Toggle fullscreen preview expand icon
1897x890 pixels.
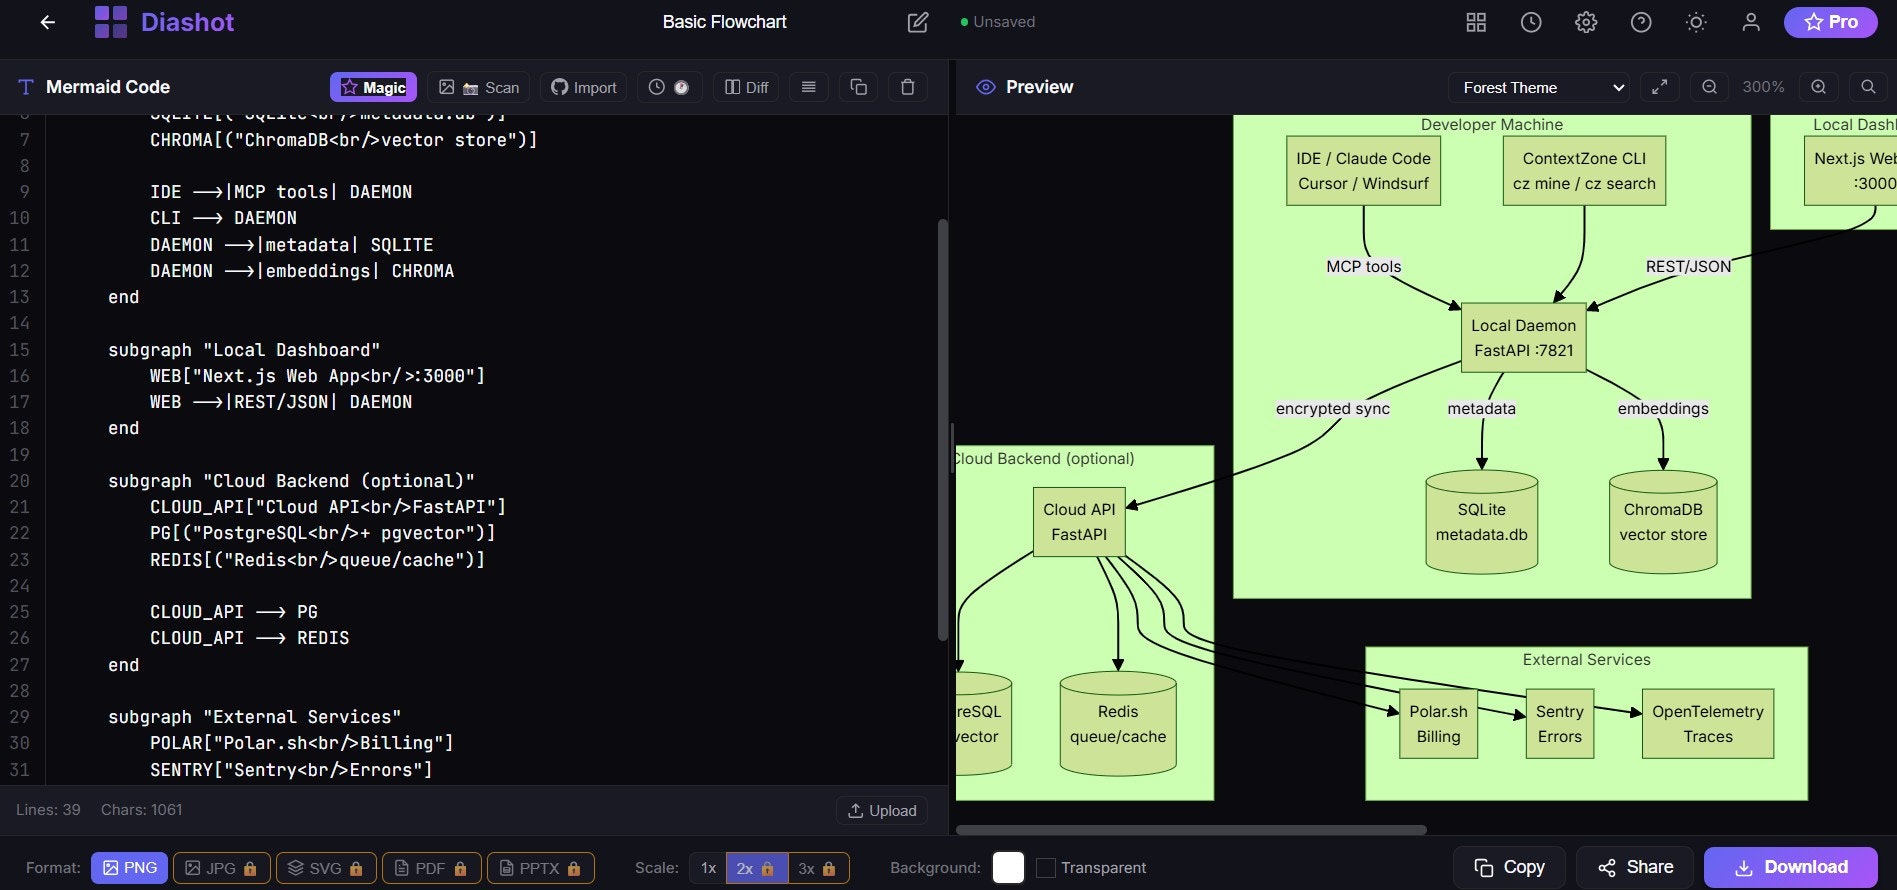[x=1659, y=87]
